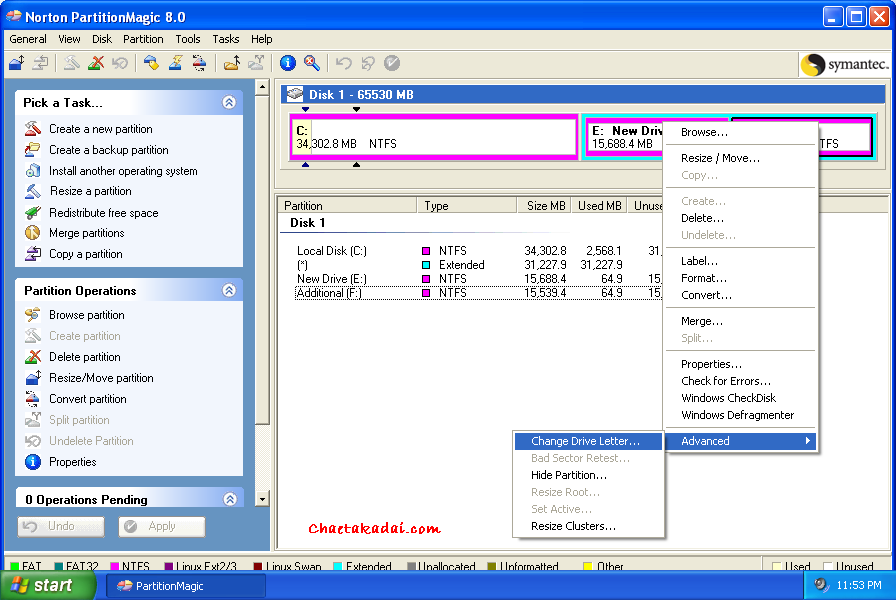Click the red X Delete partition toolbar icon
The width and height of the screenshot is (896, 600).
[x=96, y=63]
